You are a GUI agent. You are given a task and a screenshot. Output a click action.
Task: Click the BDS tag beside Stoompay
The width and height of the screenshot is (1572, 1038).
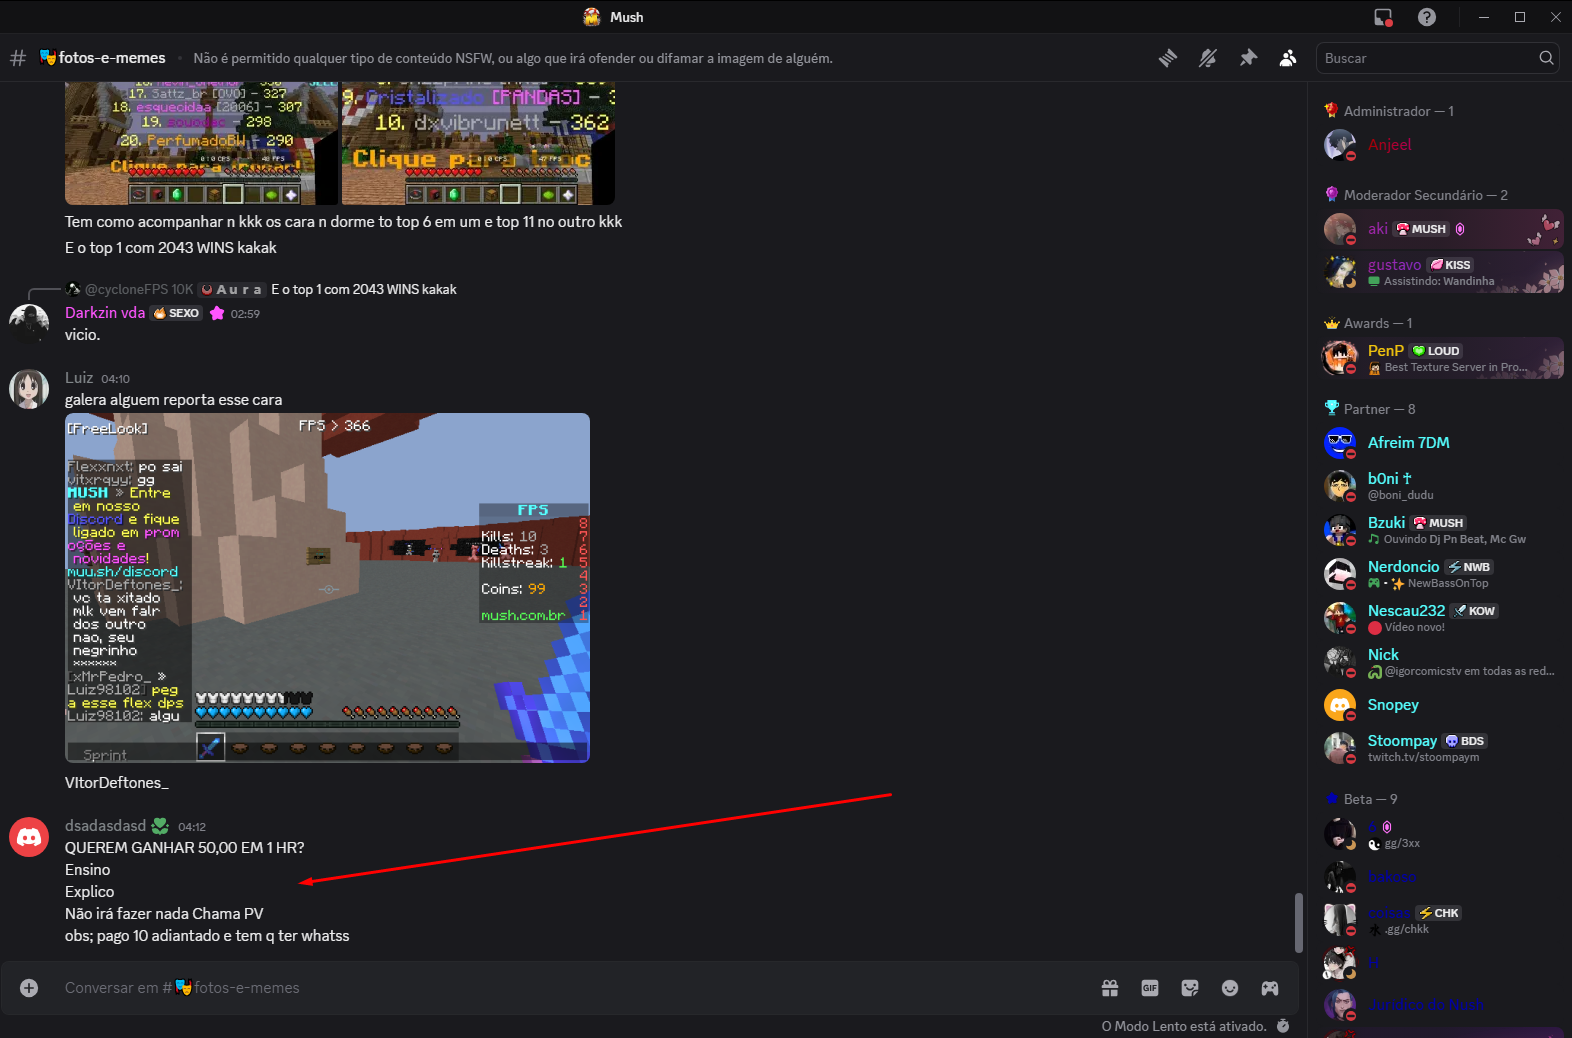[1465, 741]
